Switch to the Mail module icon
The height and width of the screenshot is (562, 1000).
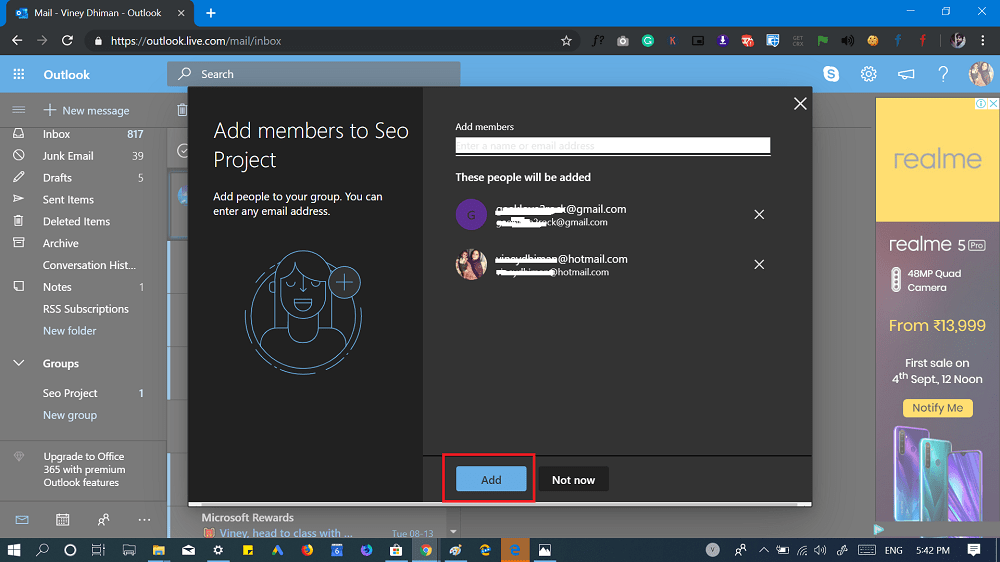(22, 520)
